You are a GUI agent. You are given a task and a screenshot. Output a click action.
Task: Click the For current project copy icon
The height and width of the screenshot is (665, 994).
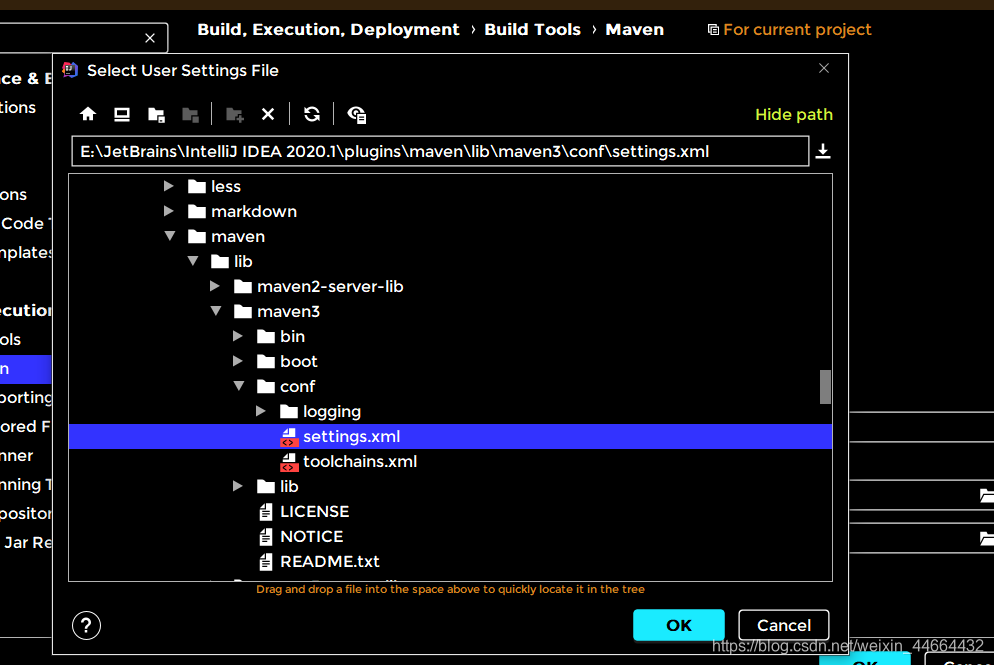713,30
